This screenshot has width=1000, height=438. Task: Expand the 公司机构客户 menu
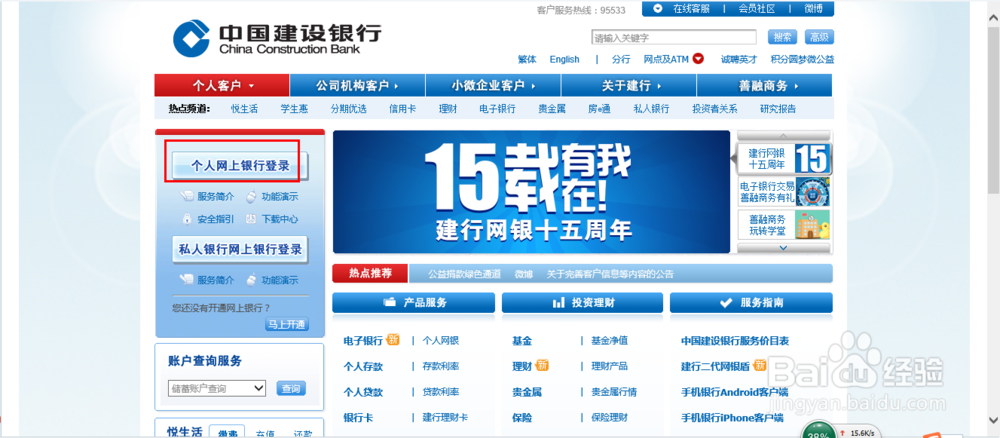[357, 85]
